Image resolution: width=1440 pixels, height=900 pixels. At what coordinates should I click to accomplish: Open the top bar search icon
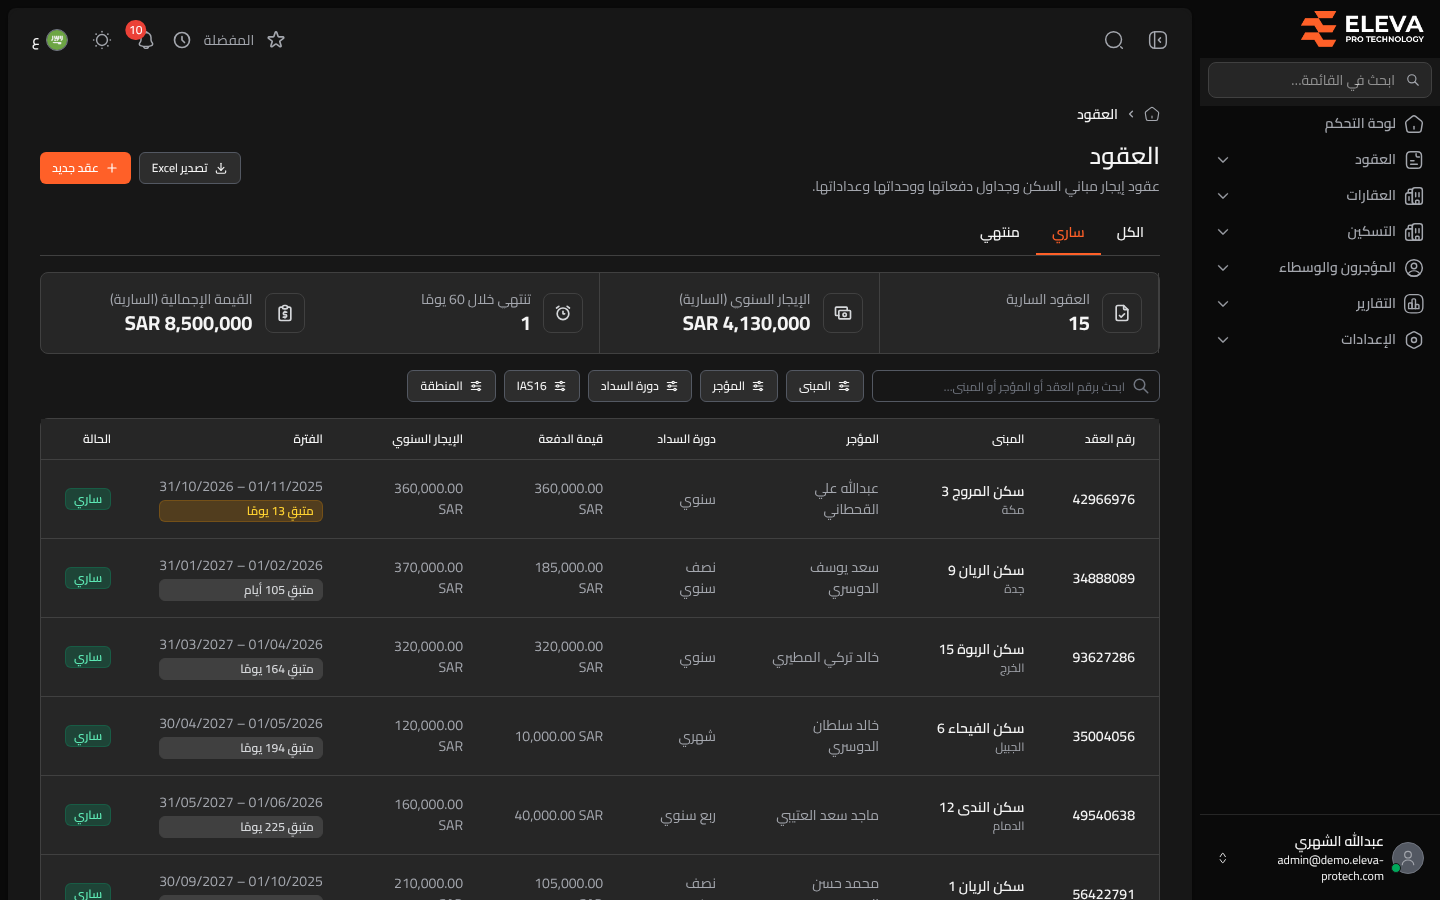click(1114, 40)
